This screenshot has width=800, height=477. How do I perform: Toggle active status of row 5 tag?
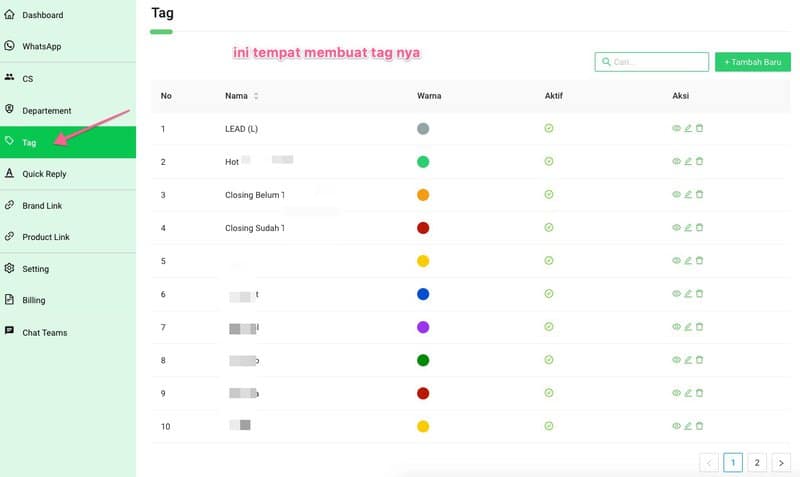[549, 260]
